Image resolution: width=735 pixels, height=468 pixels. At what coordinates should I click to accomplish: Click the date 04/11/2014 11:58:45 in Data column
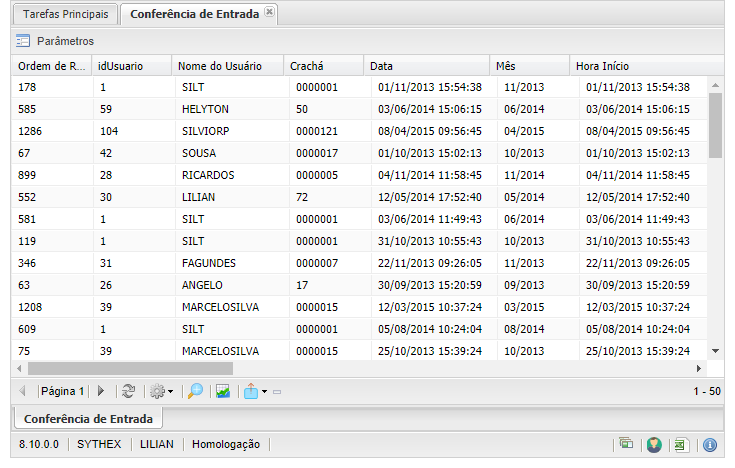click(x=430, y=175)
